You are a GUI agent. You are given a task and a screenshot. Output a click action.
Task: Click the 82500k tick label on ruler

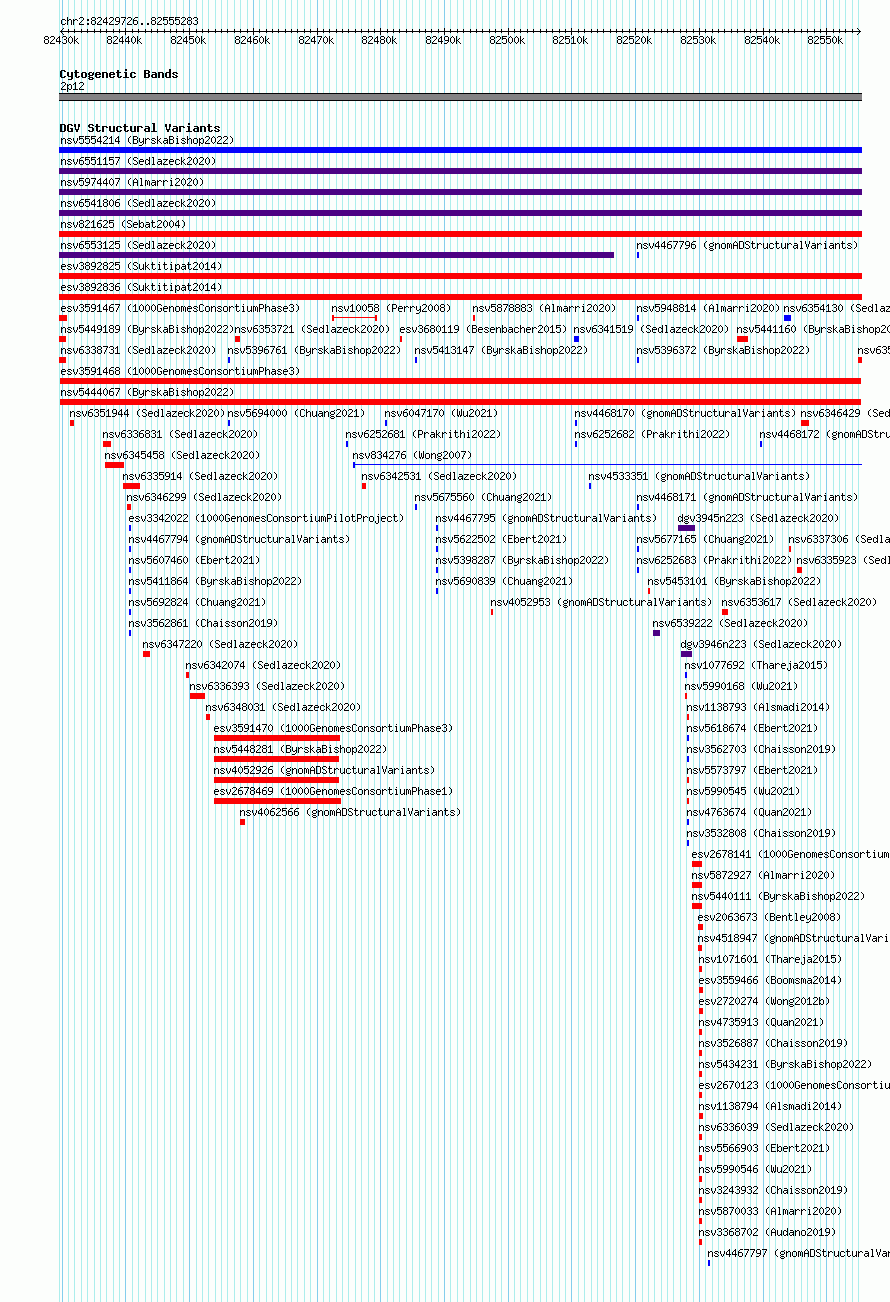507,40
